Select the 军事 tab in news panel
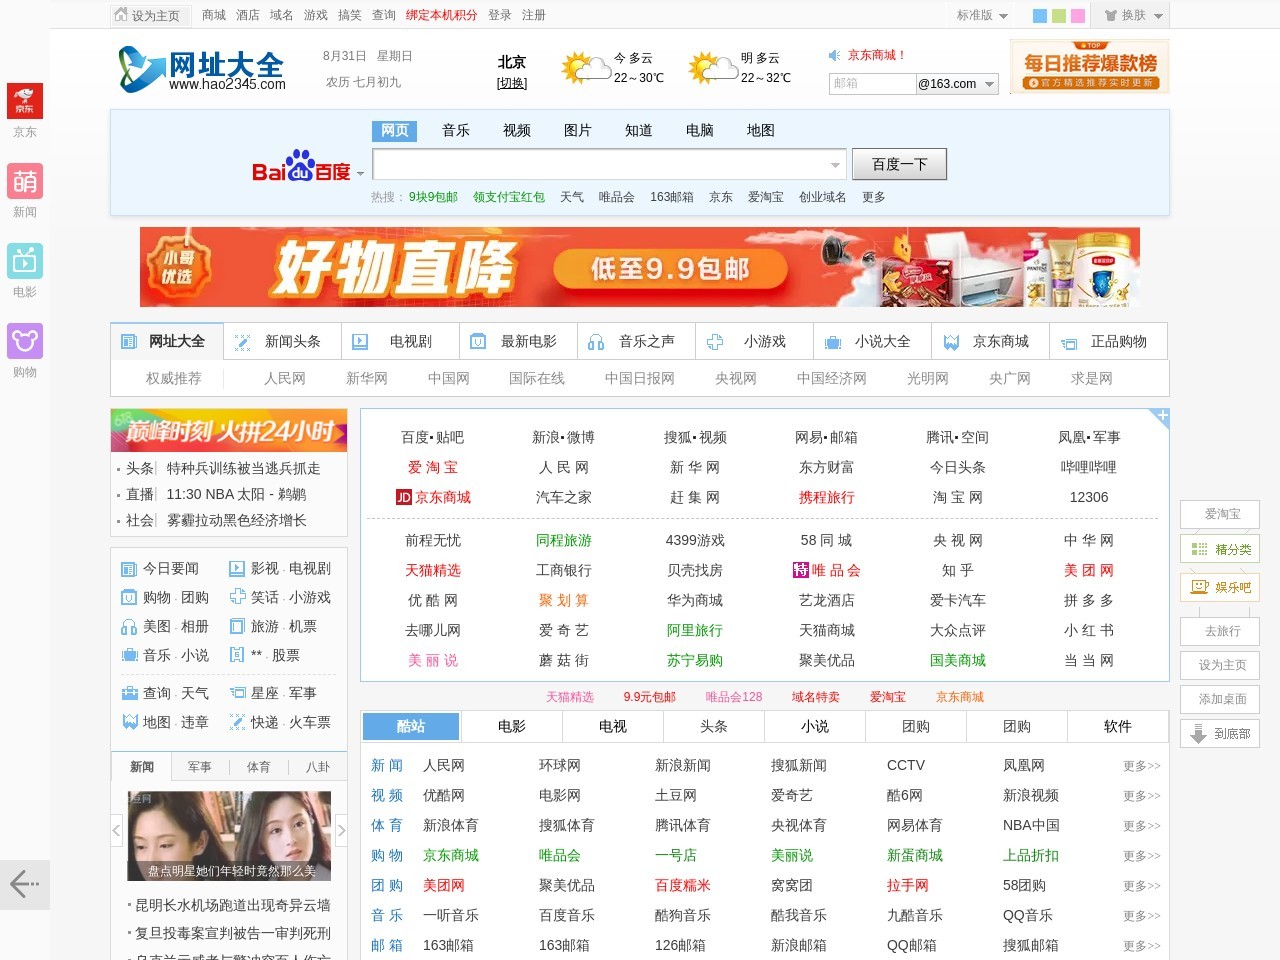 pyautogui.click(x=200, y=767)
